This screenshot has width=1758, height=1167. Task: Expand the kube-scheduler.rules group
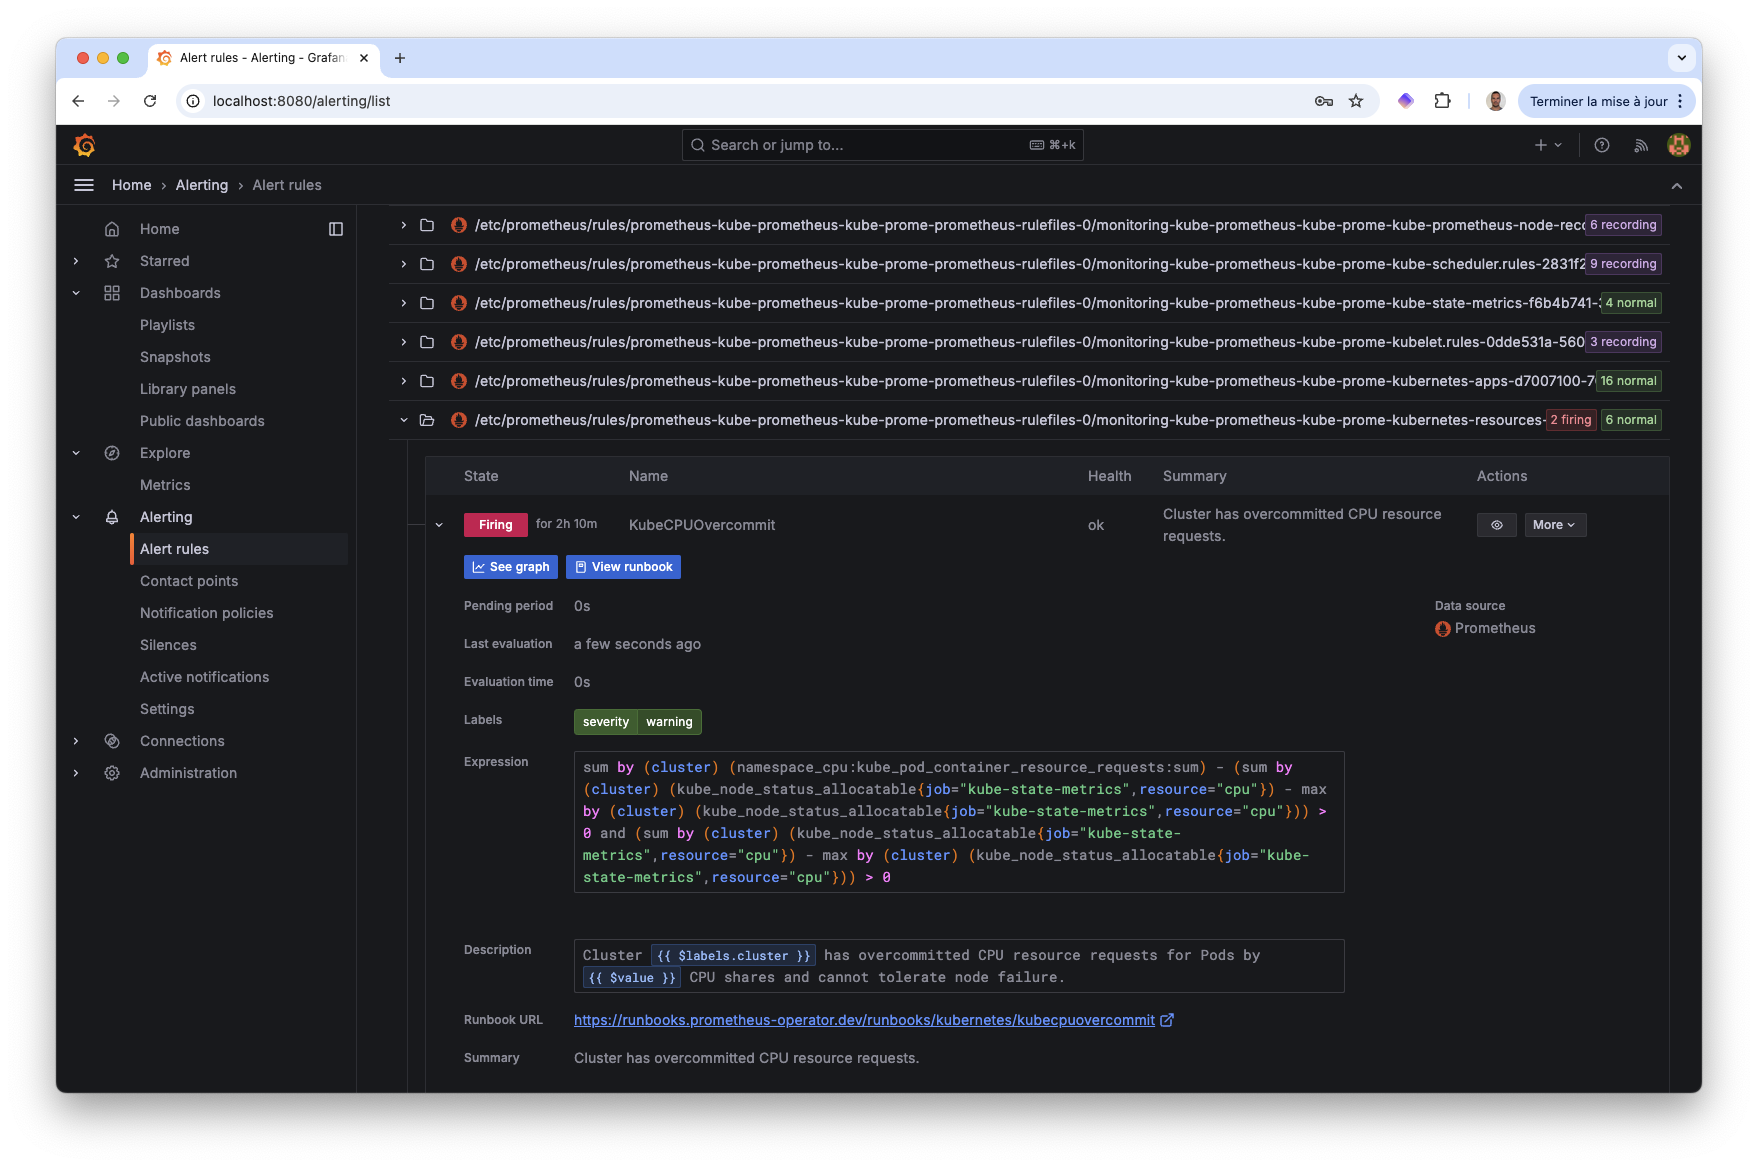403,264
